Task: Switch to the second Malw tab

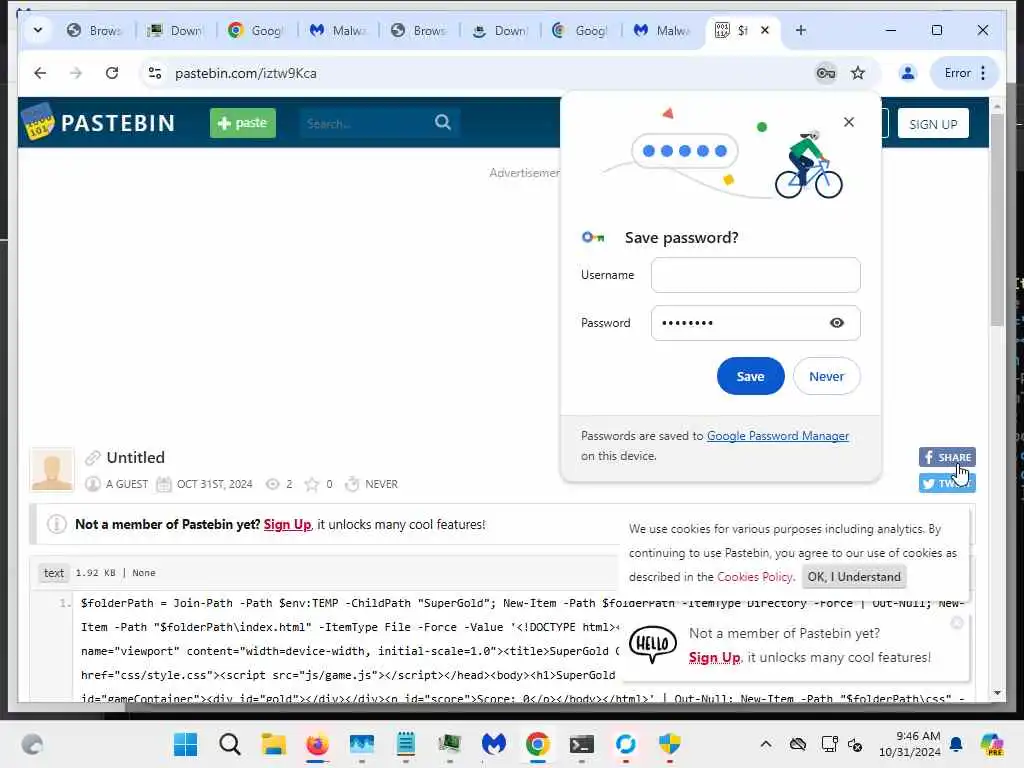Action: [x=661, y=31]
